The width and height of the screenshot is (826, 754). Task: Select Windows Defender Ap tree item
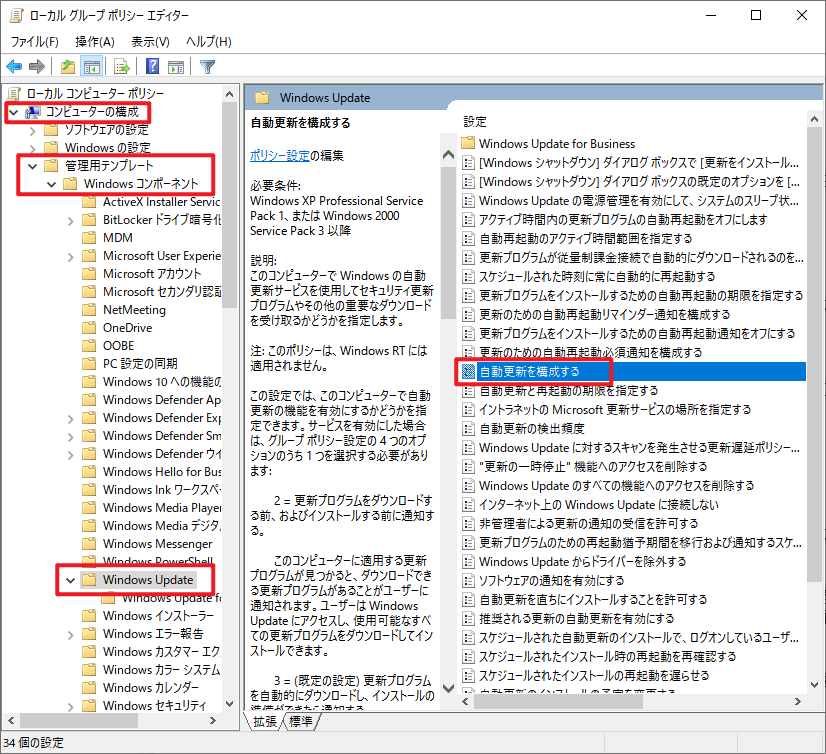162,399
